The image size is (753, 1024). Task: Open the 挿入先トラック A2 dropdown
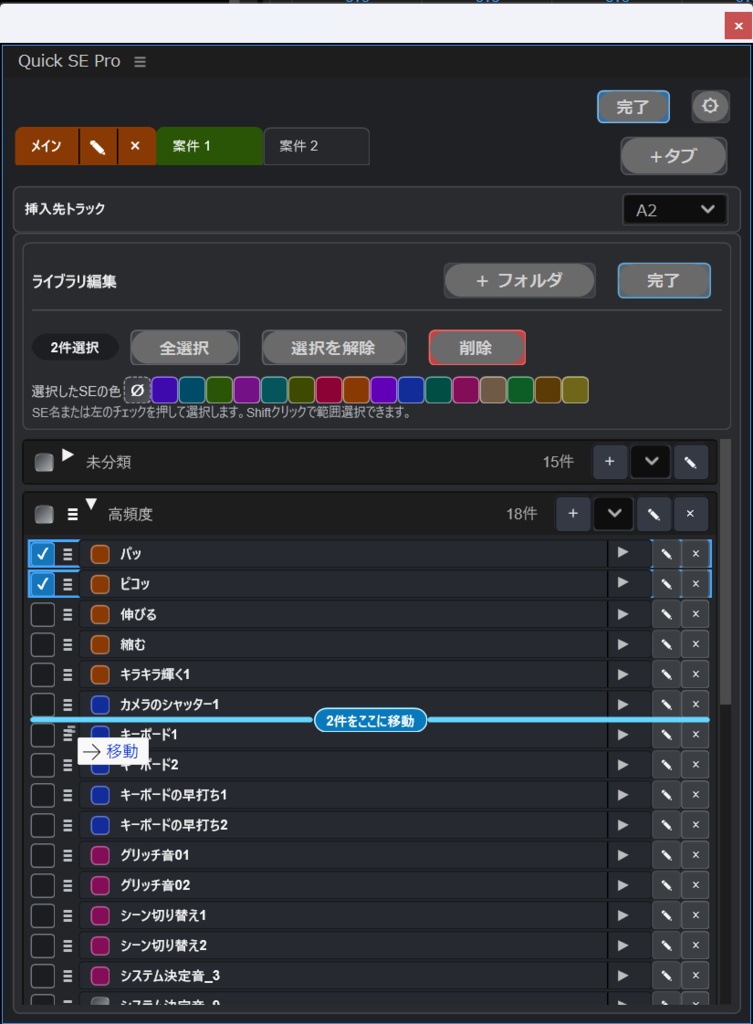pos(675,210)
